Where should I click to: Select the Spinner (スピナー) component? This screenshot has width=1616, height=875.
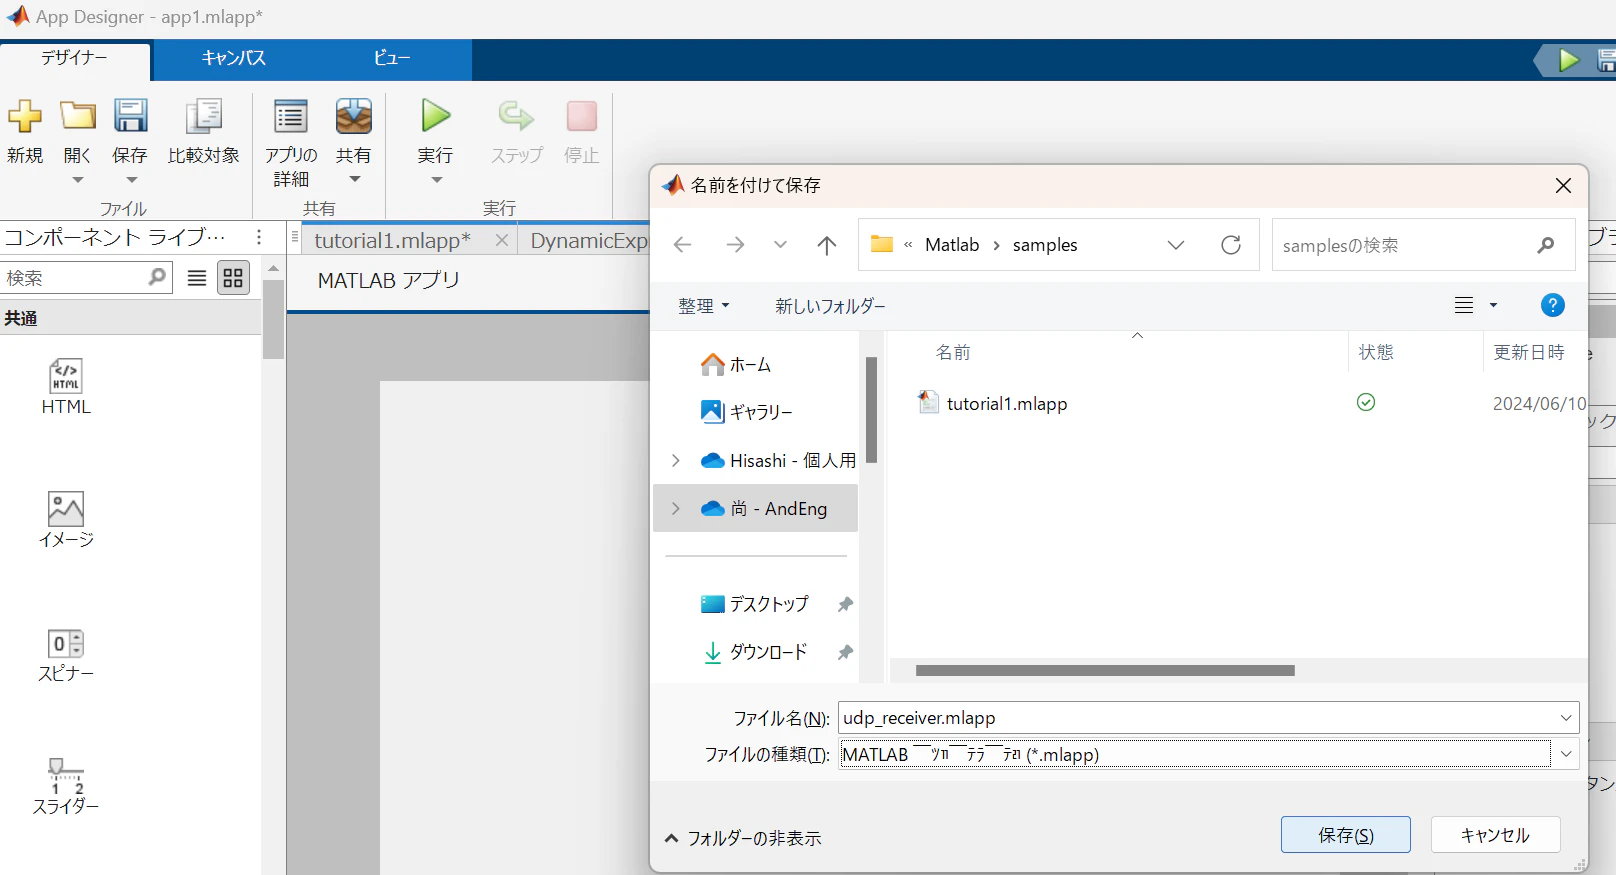click(66, 655)
